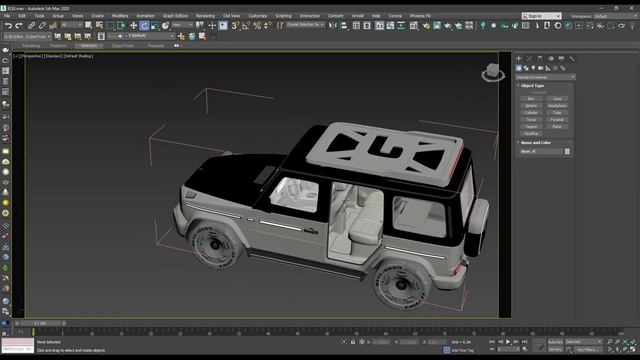The height and width of the screenshot is (360, 640).
Task: Open Standard Primitives category dropdown
Action: pyautogui.click(x=545, y=77)
